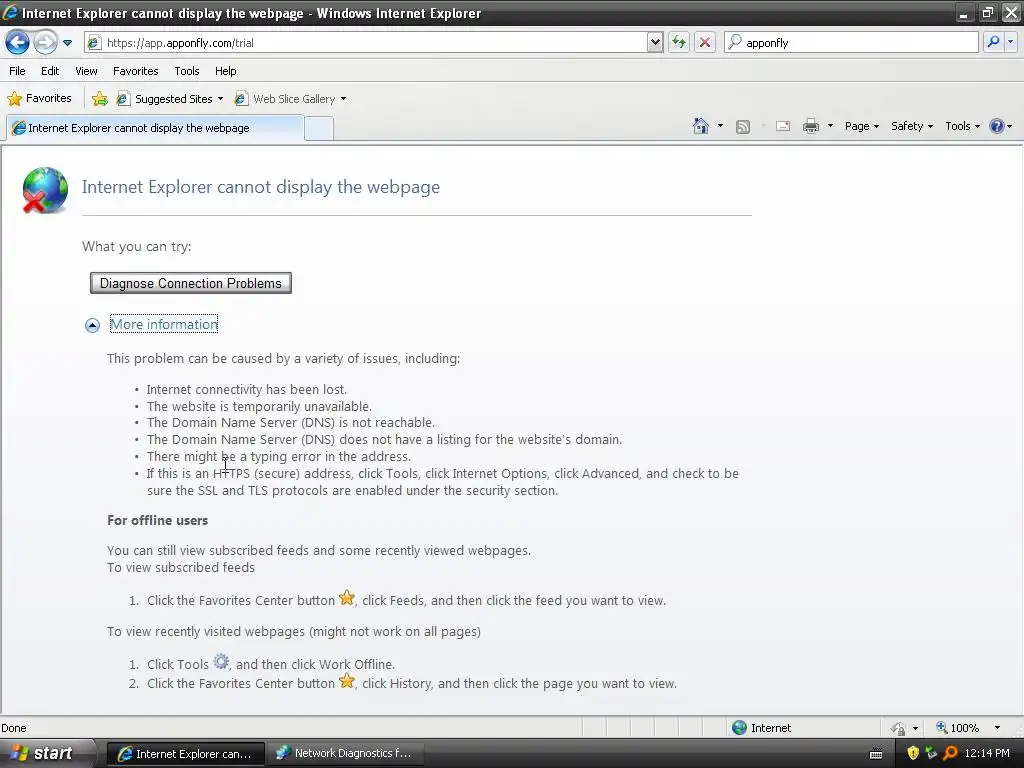Open the Edit menu
The width and height of the screenshot is (1024, 768).
(x=50, y=71)
